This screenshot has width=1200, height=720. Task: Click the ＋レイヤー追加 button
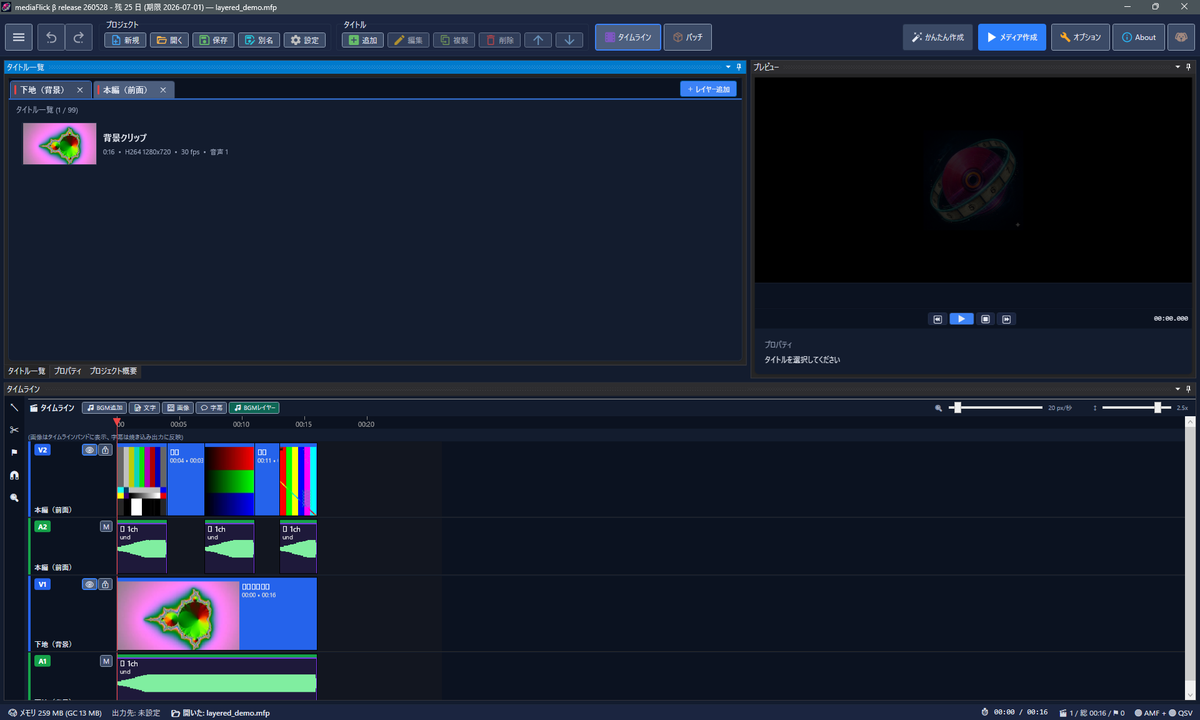pyautogui.click(x=708, y=89)
